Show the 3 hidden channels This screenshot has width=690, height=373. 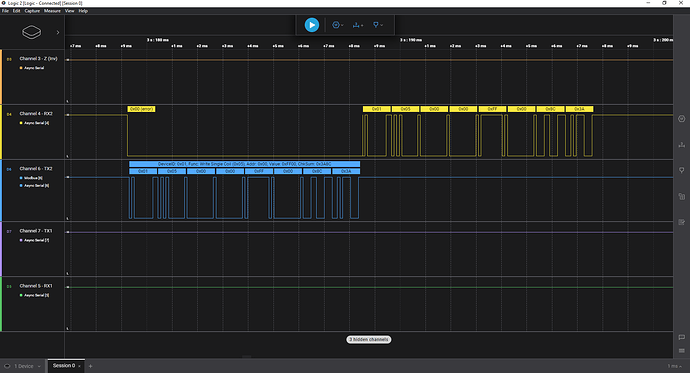tap(369, 340)
